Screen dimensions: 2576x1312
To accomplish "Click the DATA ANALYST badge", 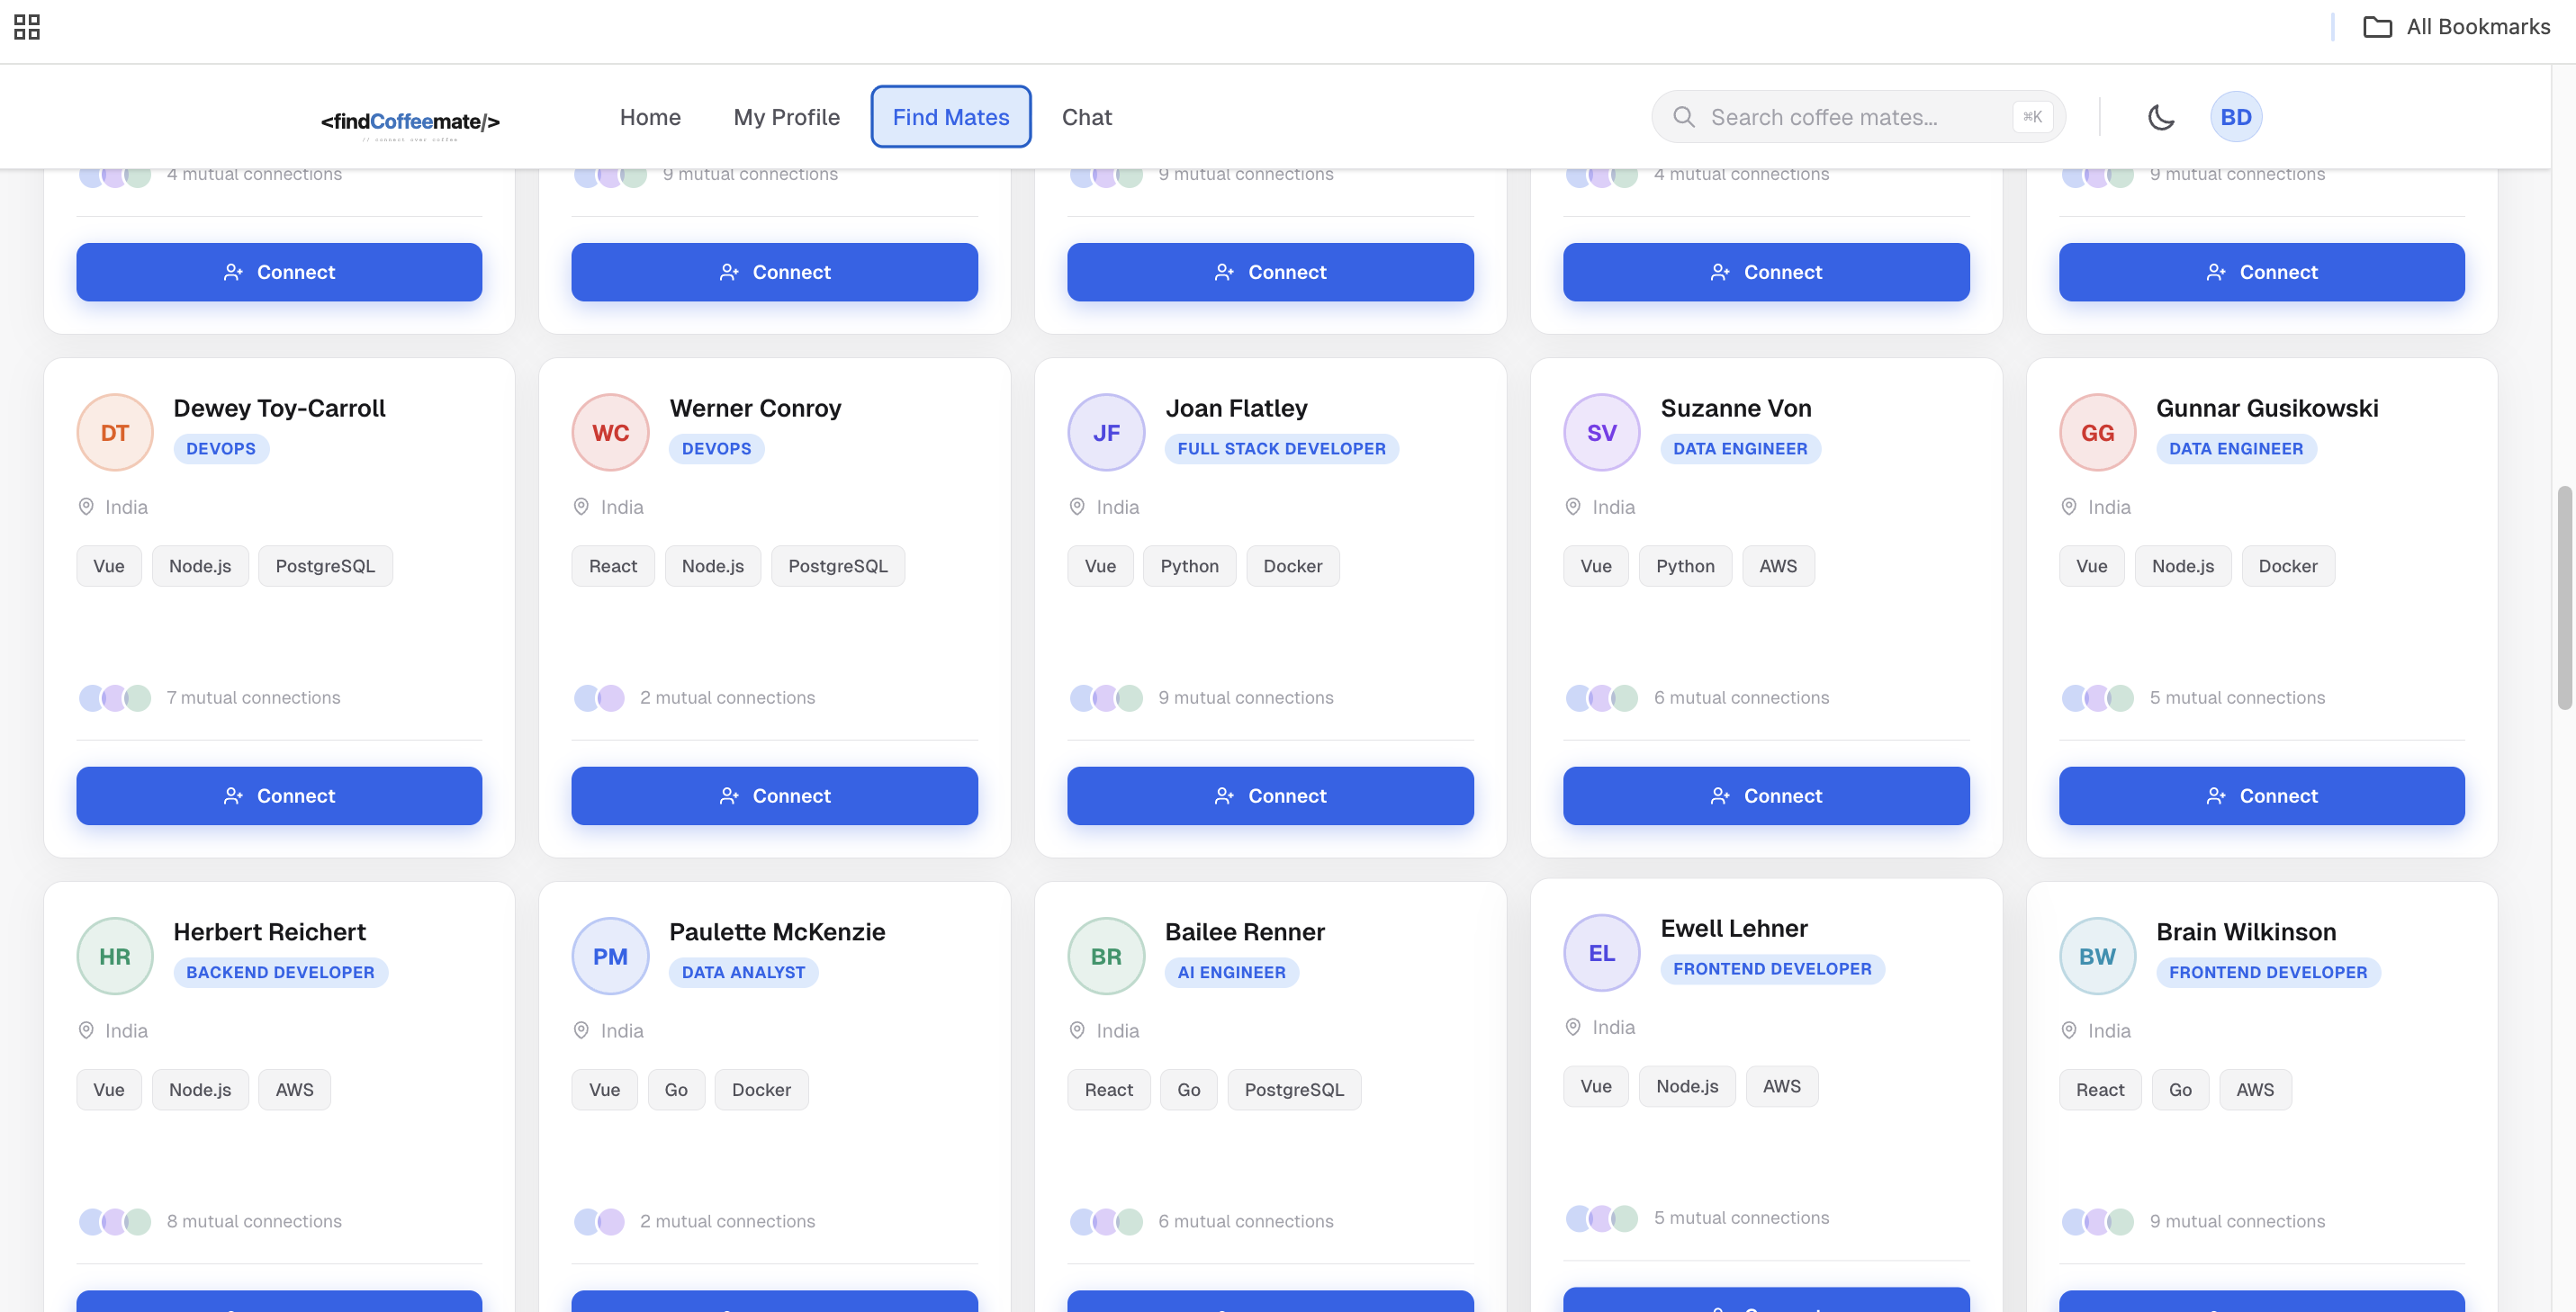I will [x=743, y=972].
